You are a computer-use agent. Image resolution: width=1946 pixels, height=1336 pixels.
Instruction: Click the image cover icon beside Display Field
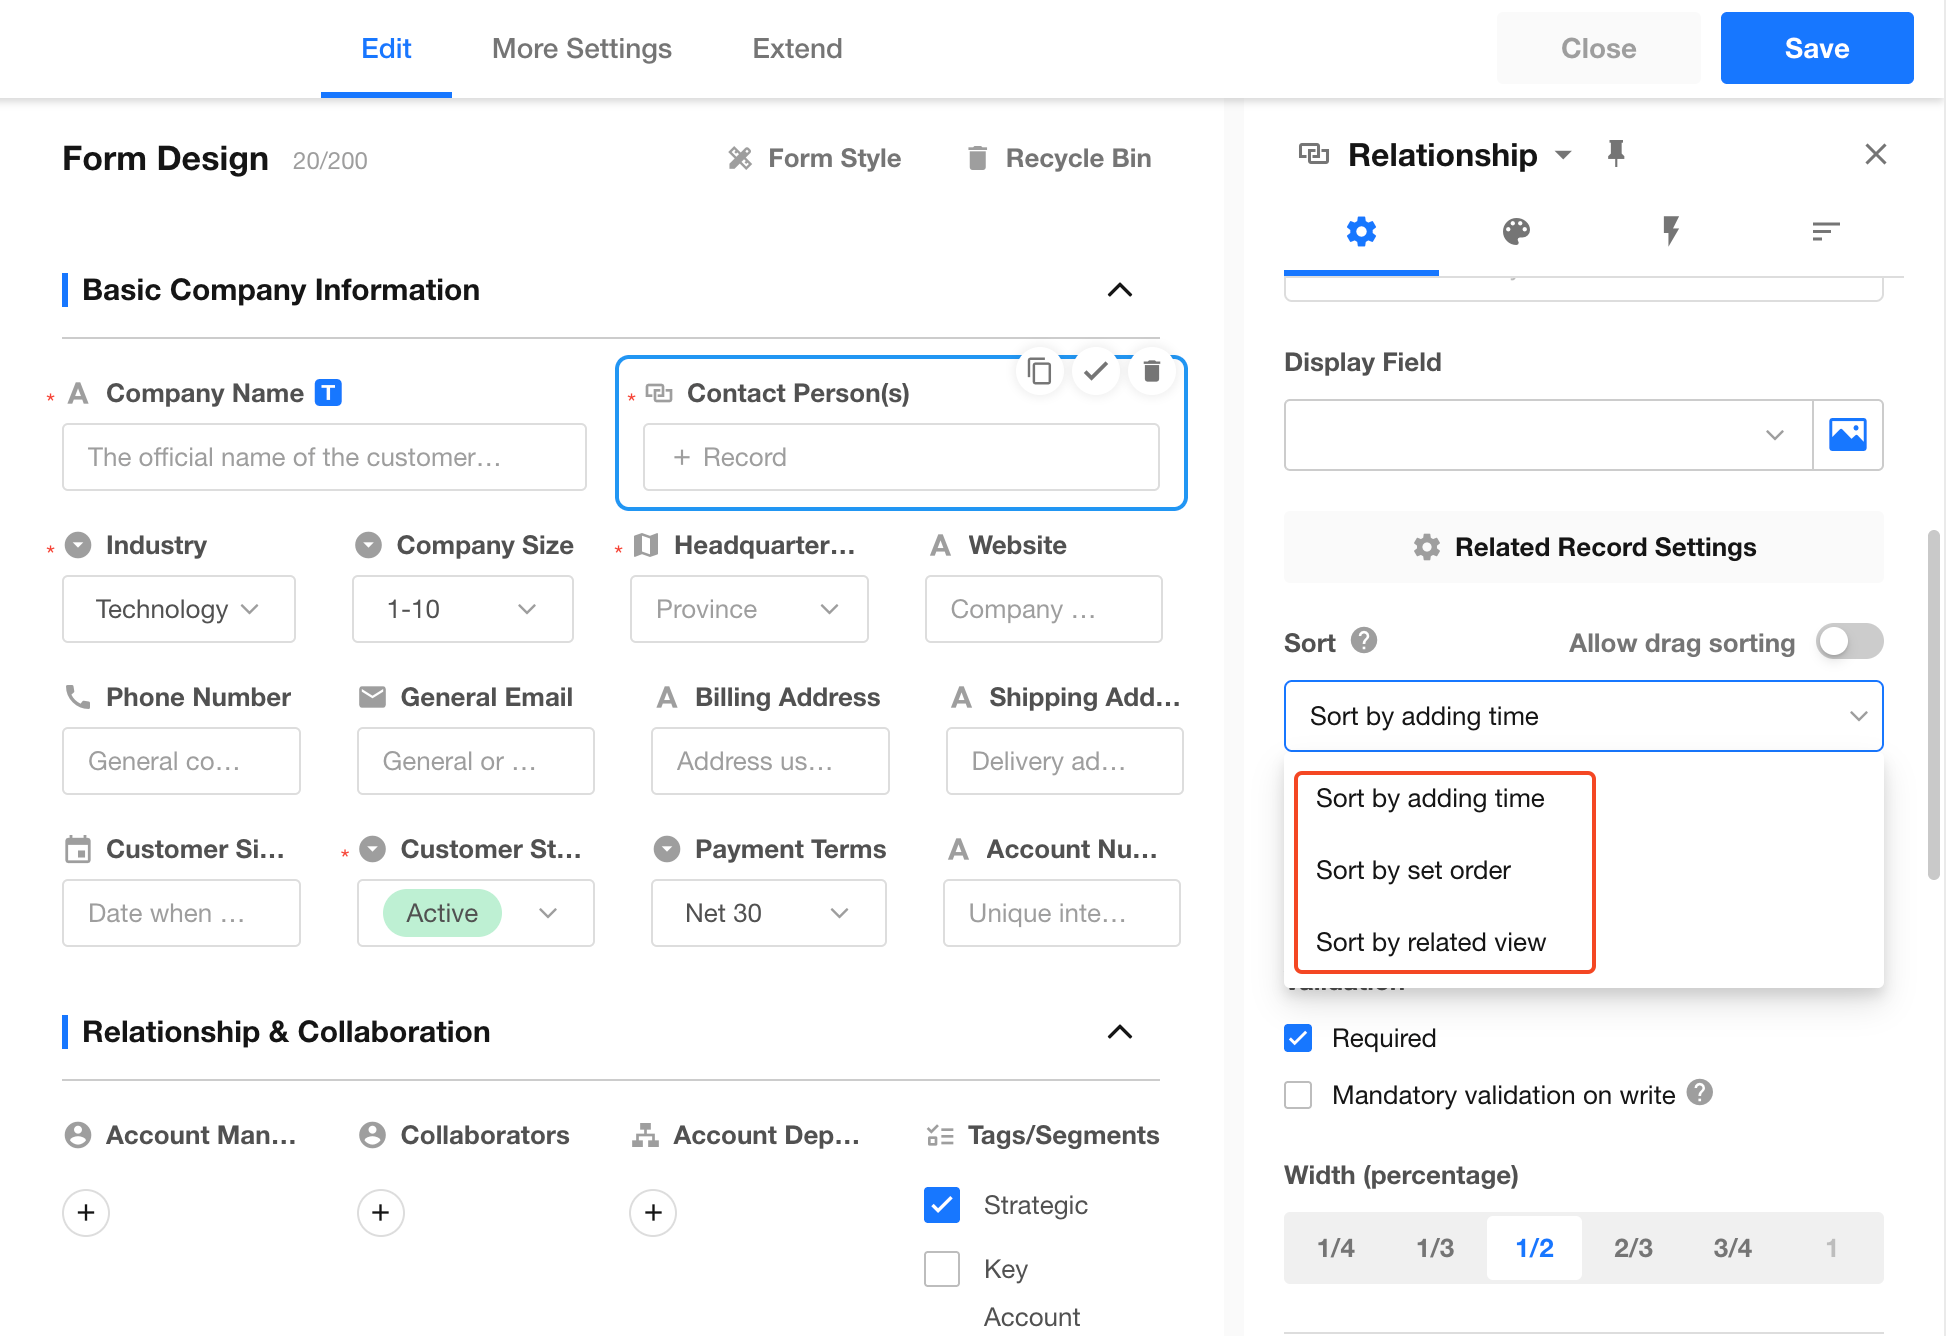(x=1847, y=435)
